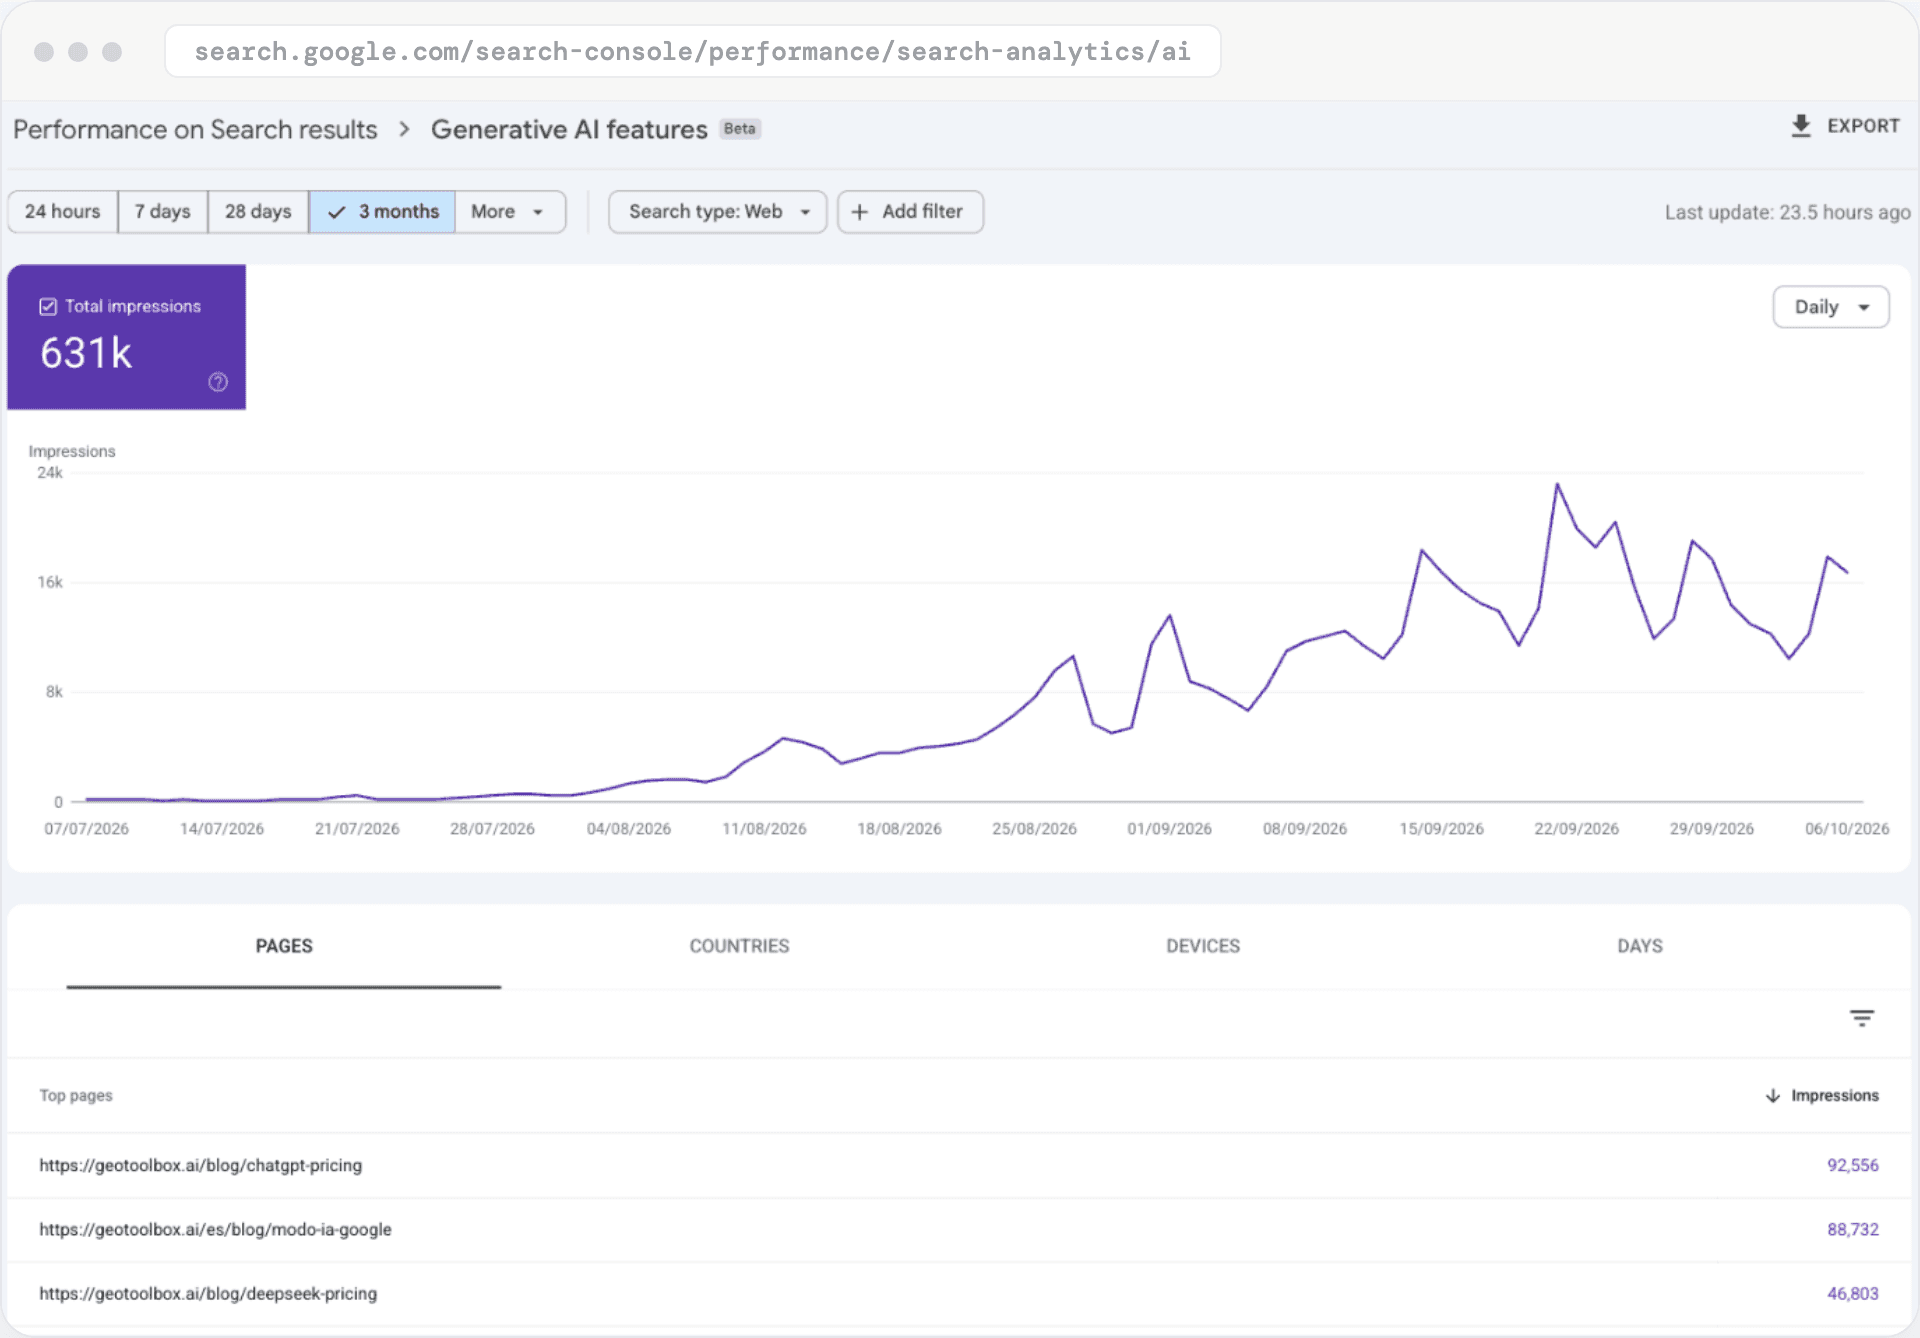Click the sort arrow beside Impressions
The image size is (1920, 1338).
point(1773,1096)
